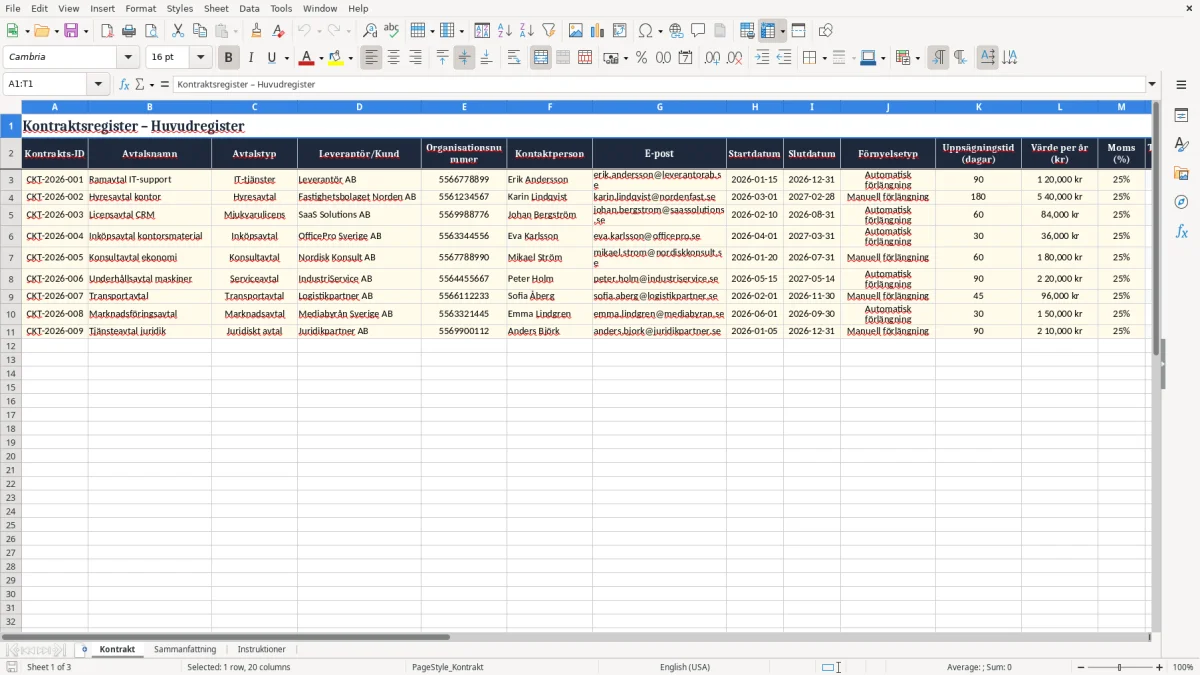This screenshot has height=675, width=1200.
Task: Click Increase Indent icon
Action: pos(762,58)
